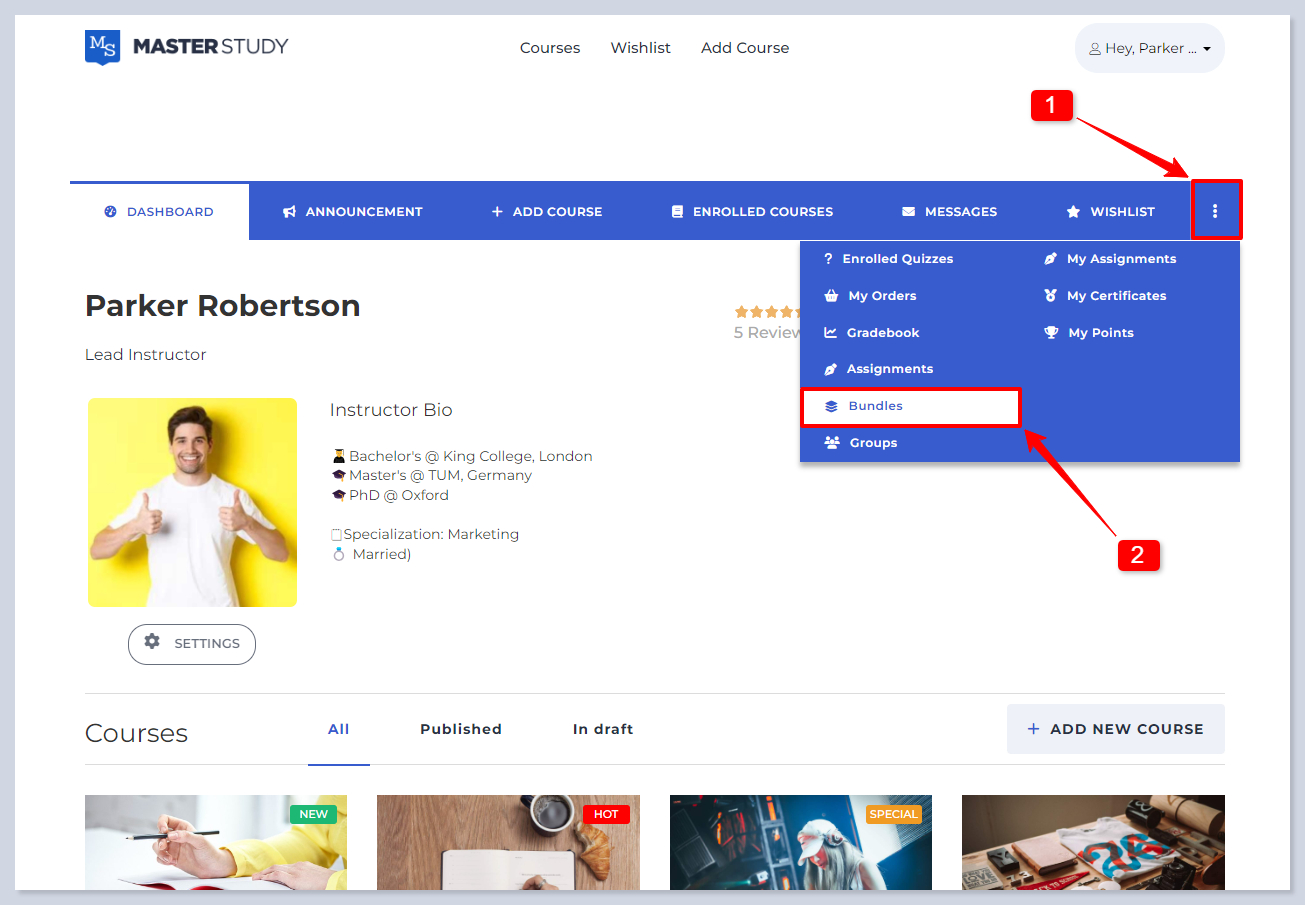Open the three-dot more menu

pos(1215,211)
